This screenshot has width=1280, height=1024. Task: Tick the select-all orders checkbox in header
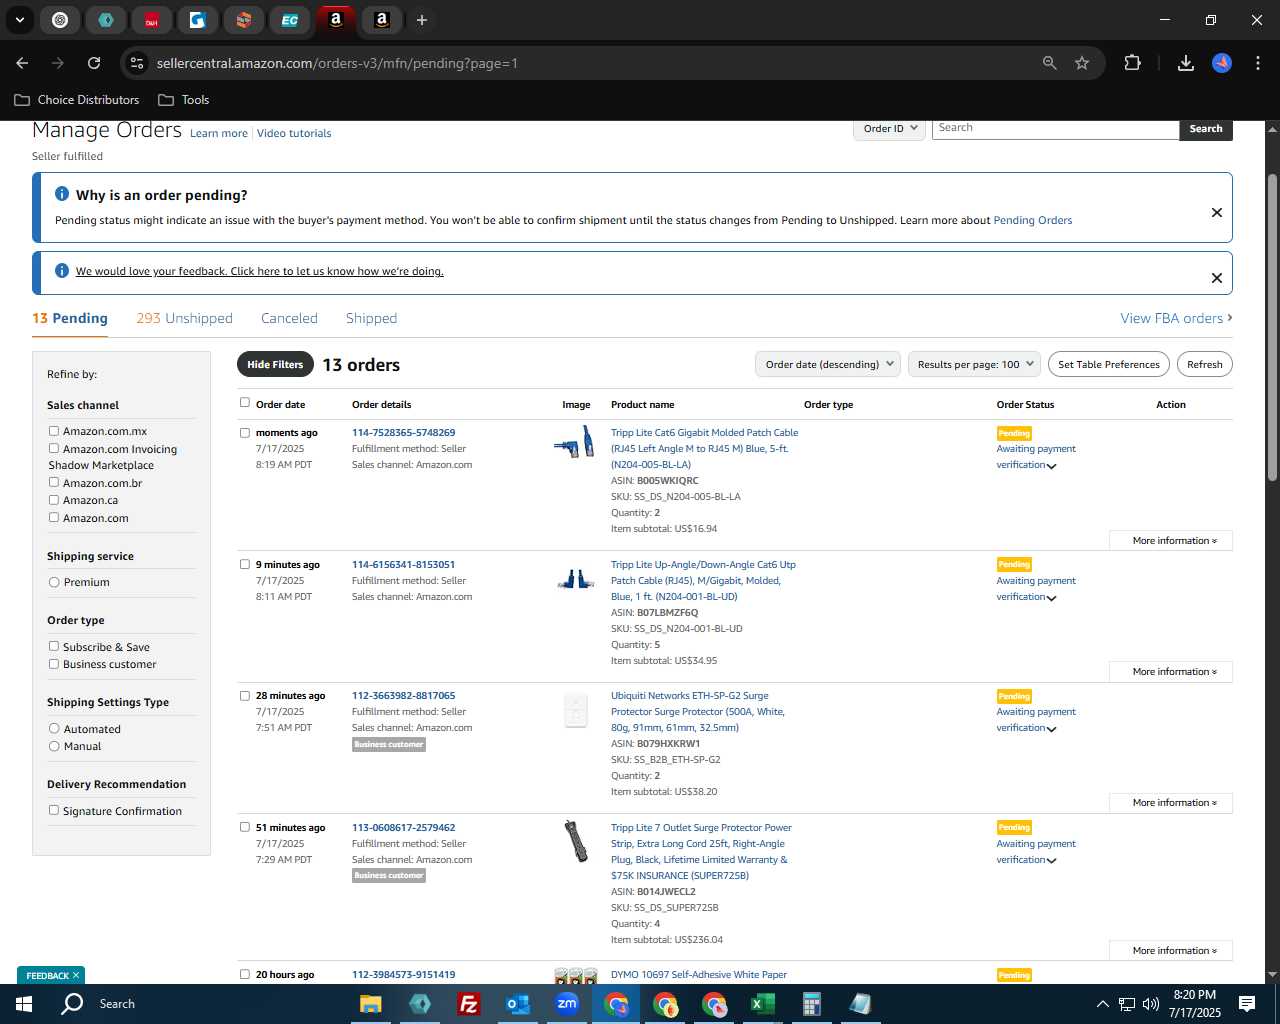coord(245,403)
